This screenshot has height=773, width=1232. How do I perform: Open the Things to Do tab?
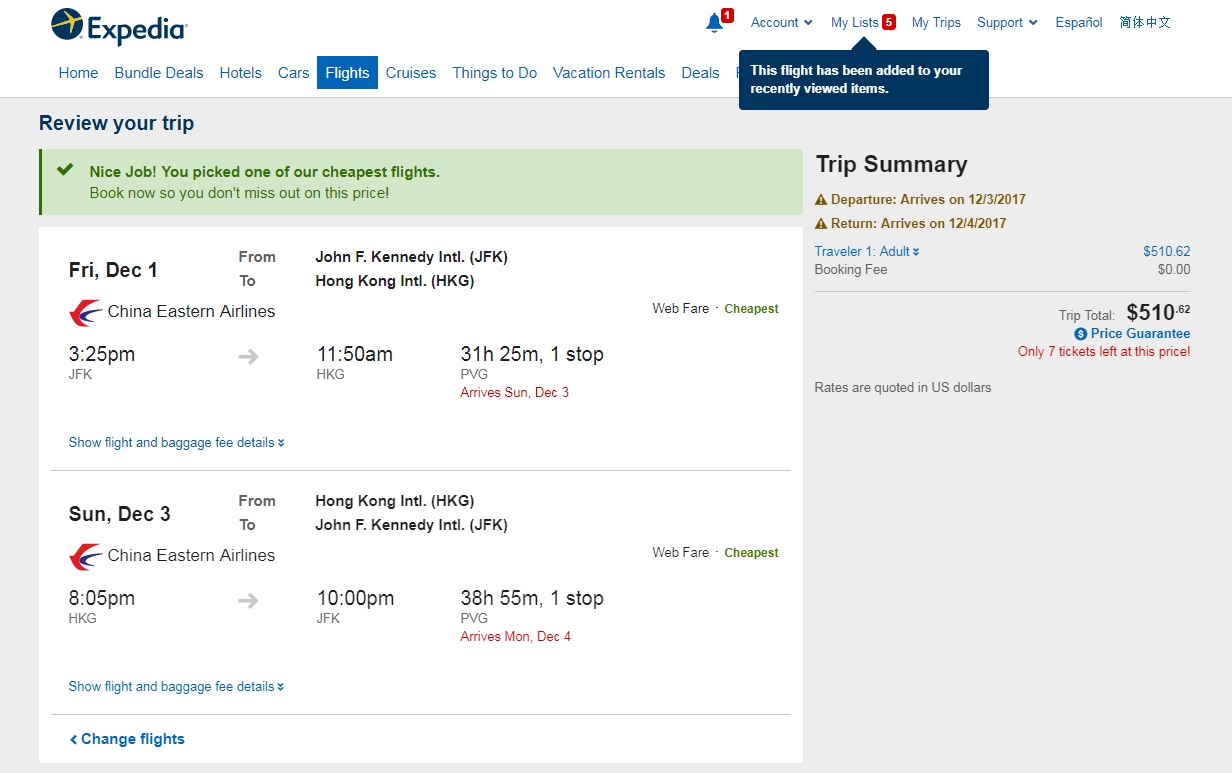coord(494,73)
